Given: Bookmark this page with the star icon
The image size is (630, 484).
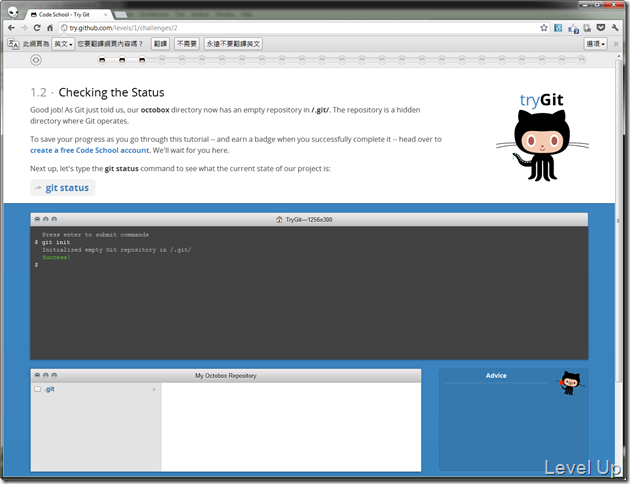Looking at the screenshot, I should coord(544,28).
